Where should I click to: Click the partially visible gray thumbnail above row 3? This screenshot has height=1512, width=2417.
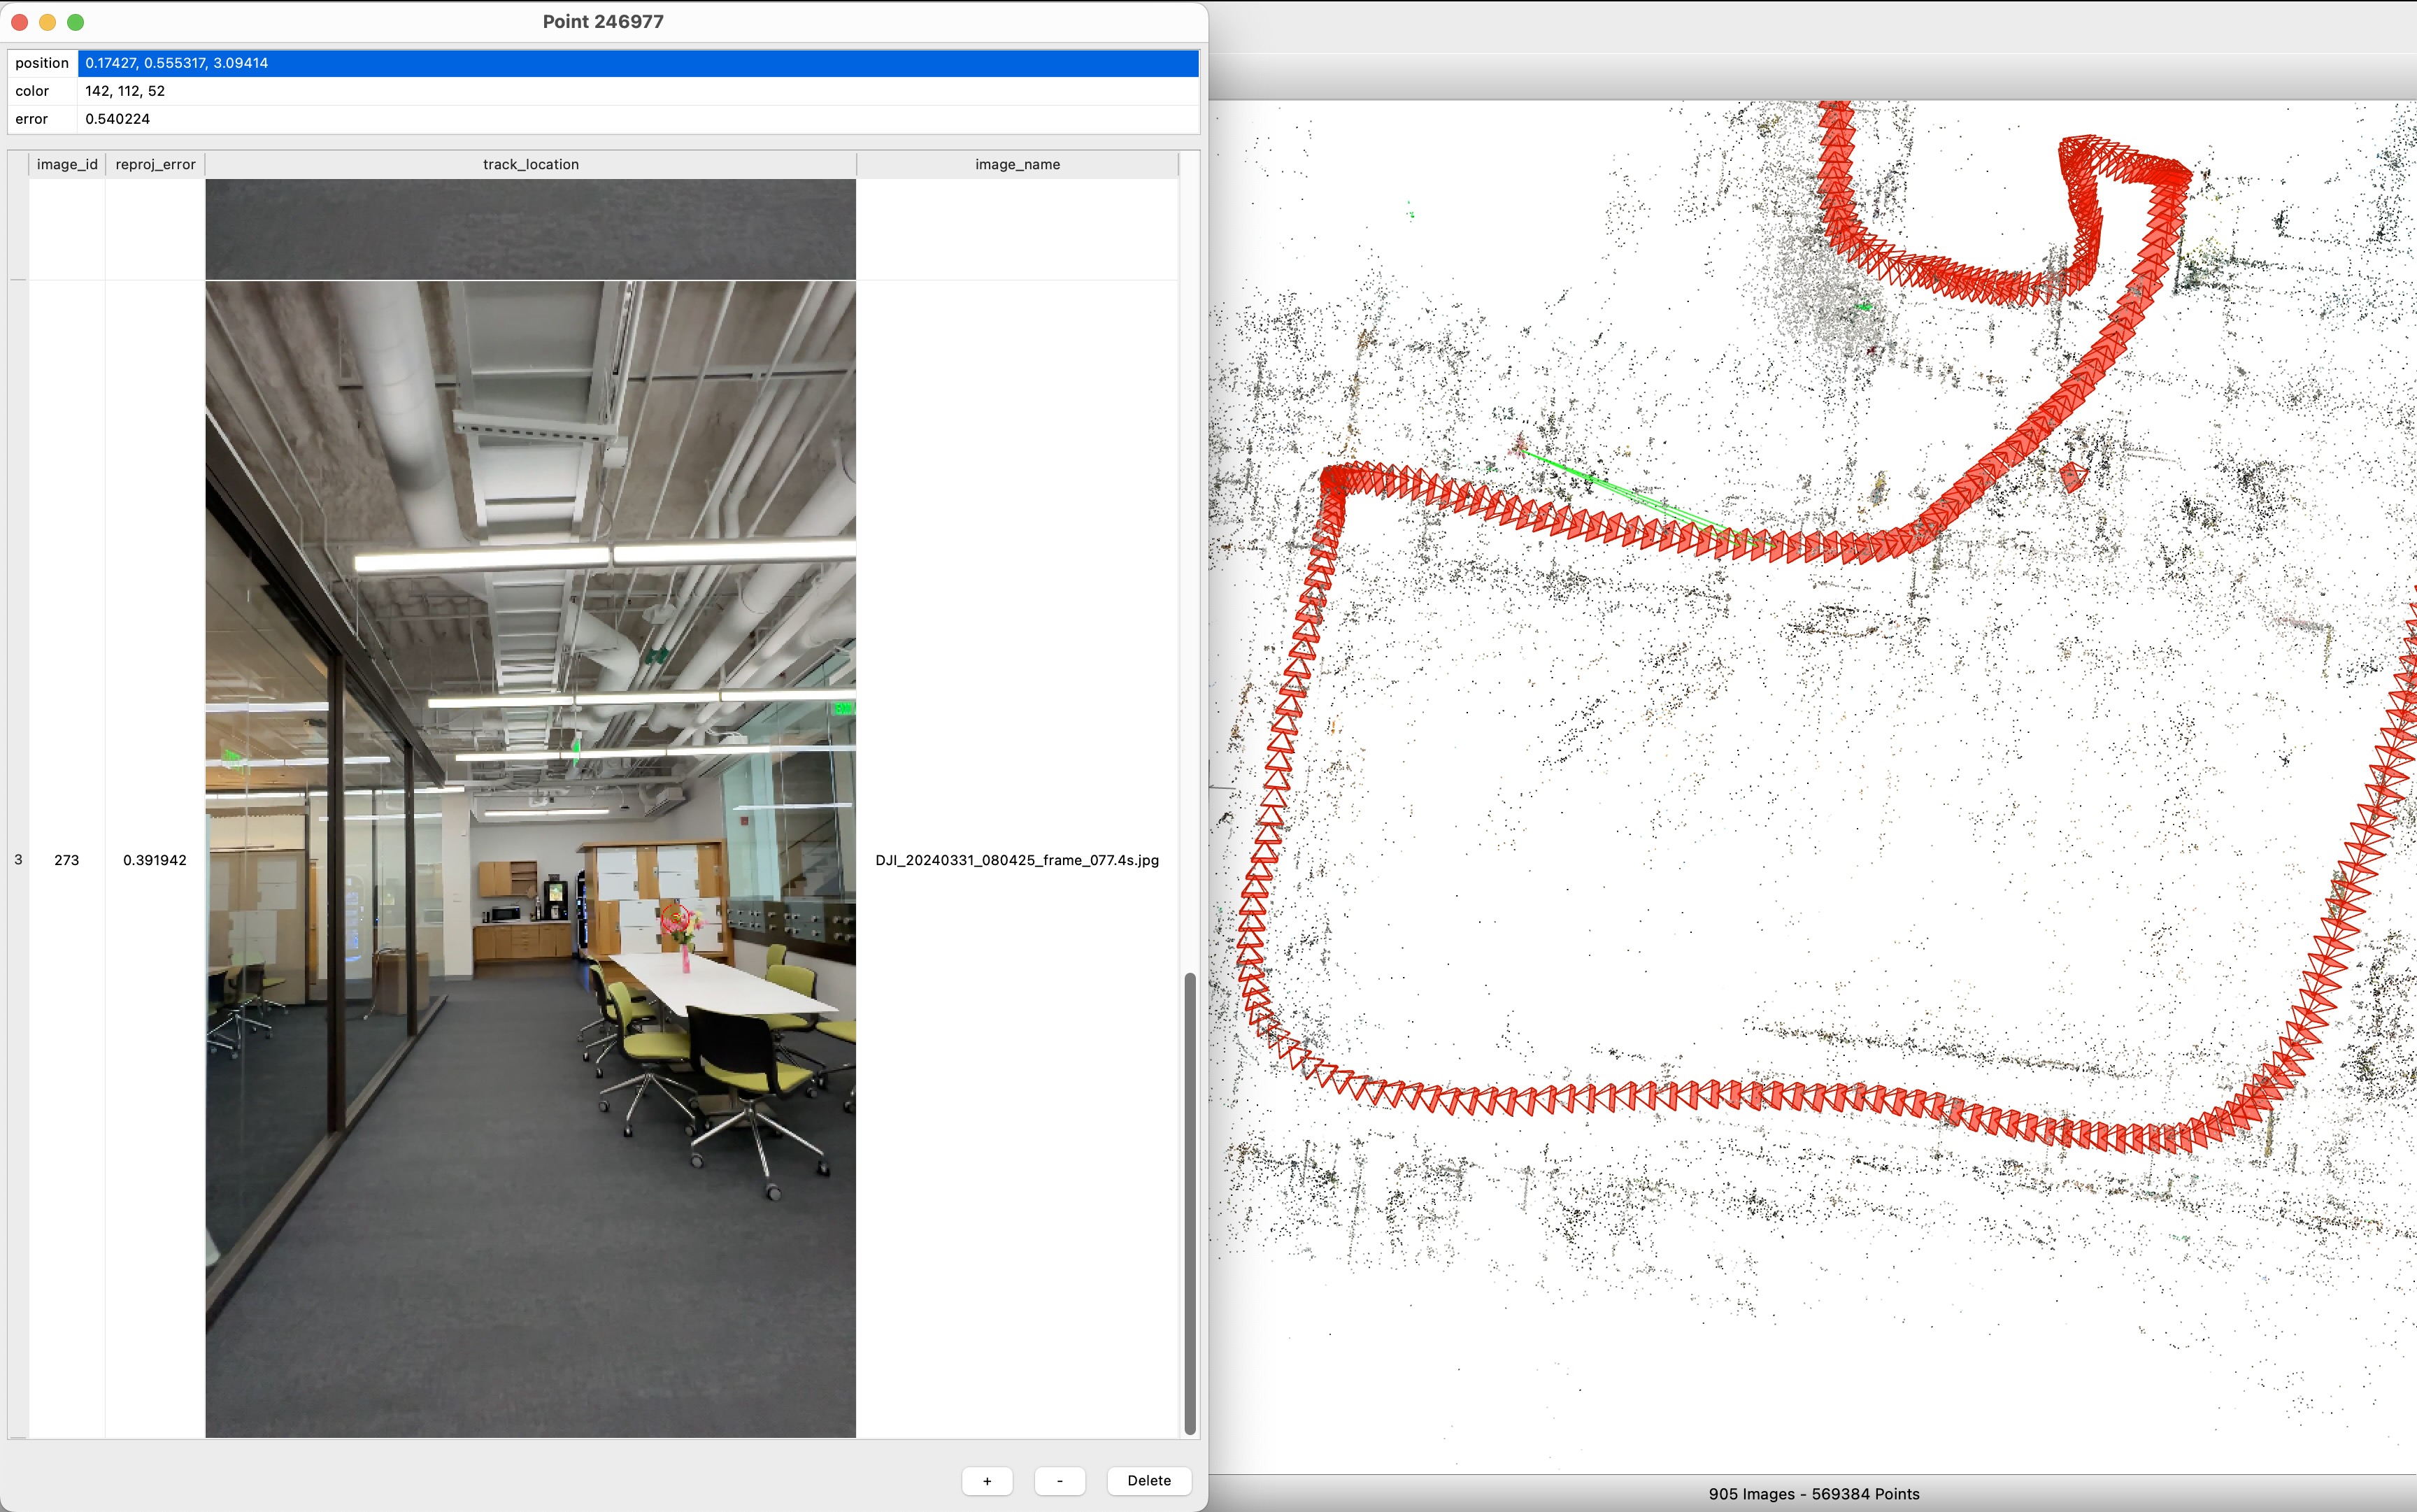pyautogui.click(x=530, y=229)
